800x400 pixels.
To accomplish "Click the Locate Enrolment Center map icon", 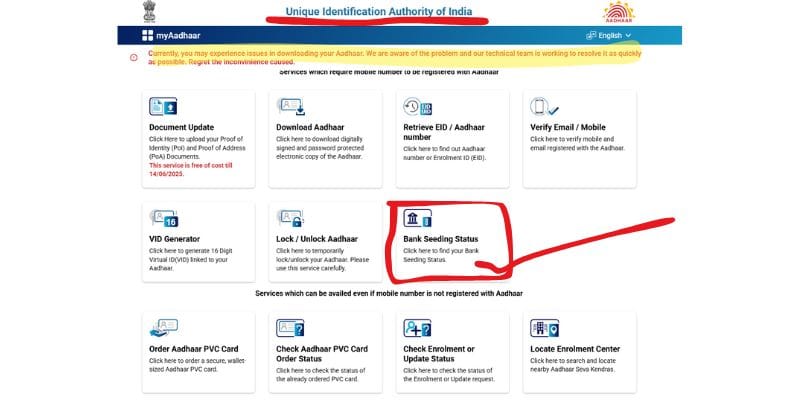I will pyautogui.click(x=544, y=328).
